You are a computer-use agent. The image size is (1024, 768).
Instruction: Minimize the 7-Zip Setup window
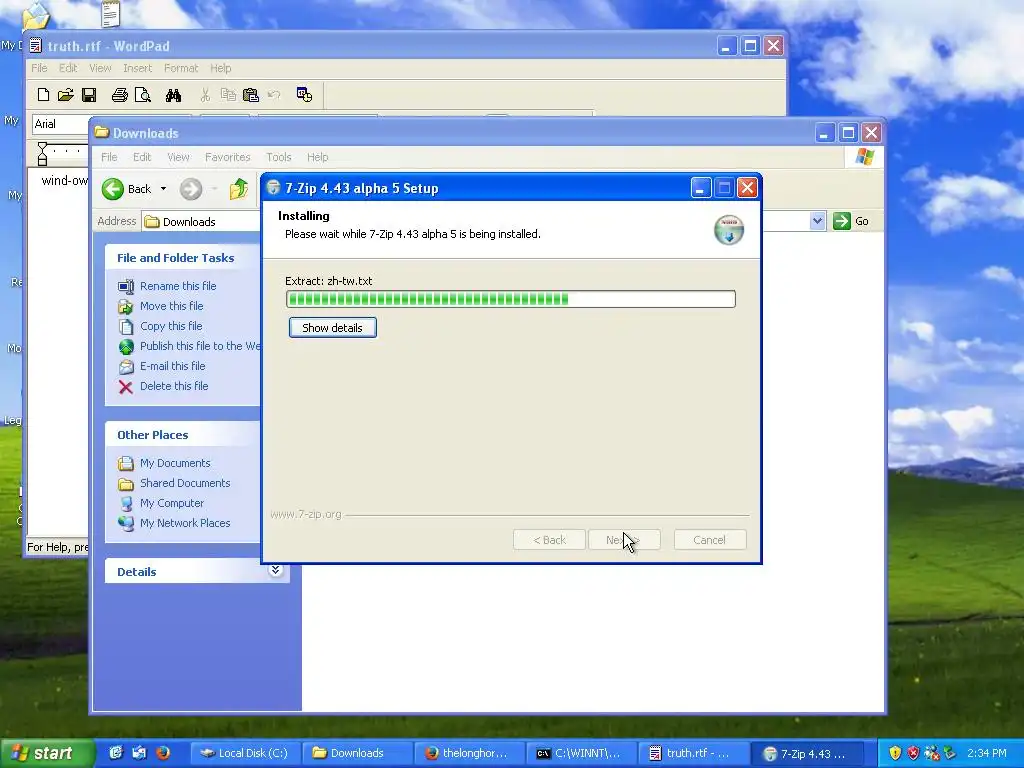pos(701,188)
